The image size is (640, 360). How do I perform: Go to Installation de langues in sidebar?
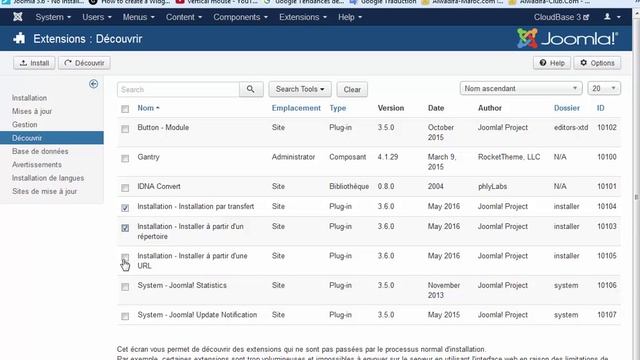click(x=48, y=178)
